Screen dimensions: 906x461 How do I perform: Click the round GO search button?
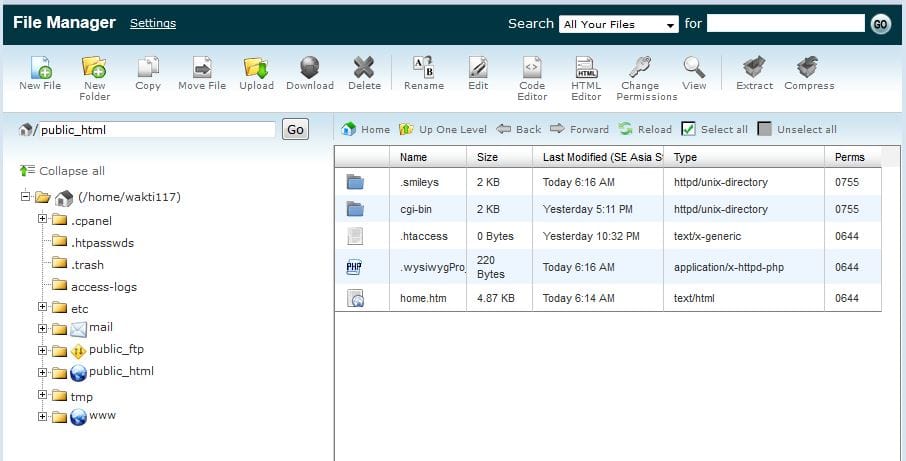point(881,24)
